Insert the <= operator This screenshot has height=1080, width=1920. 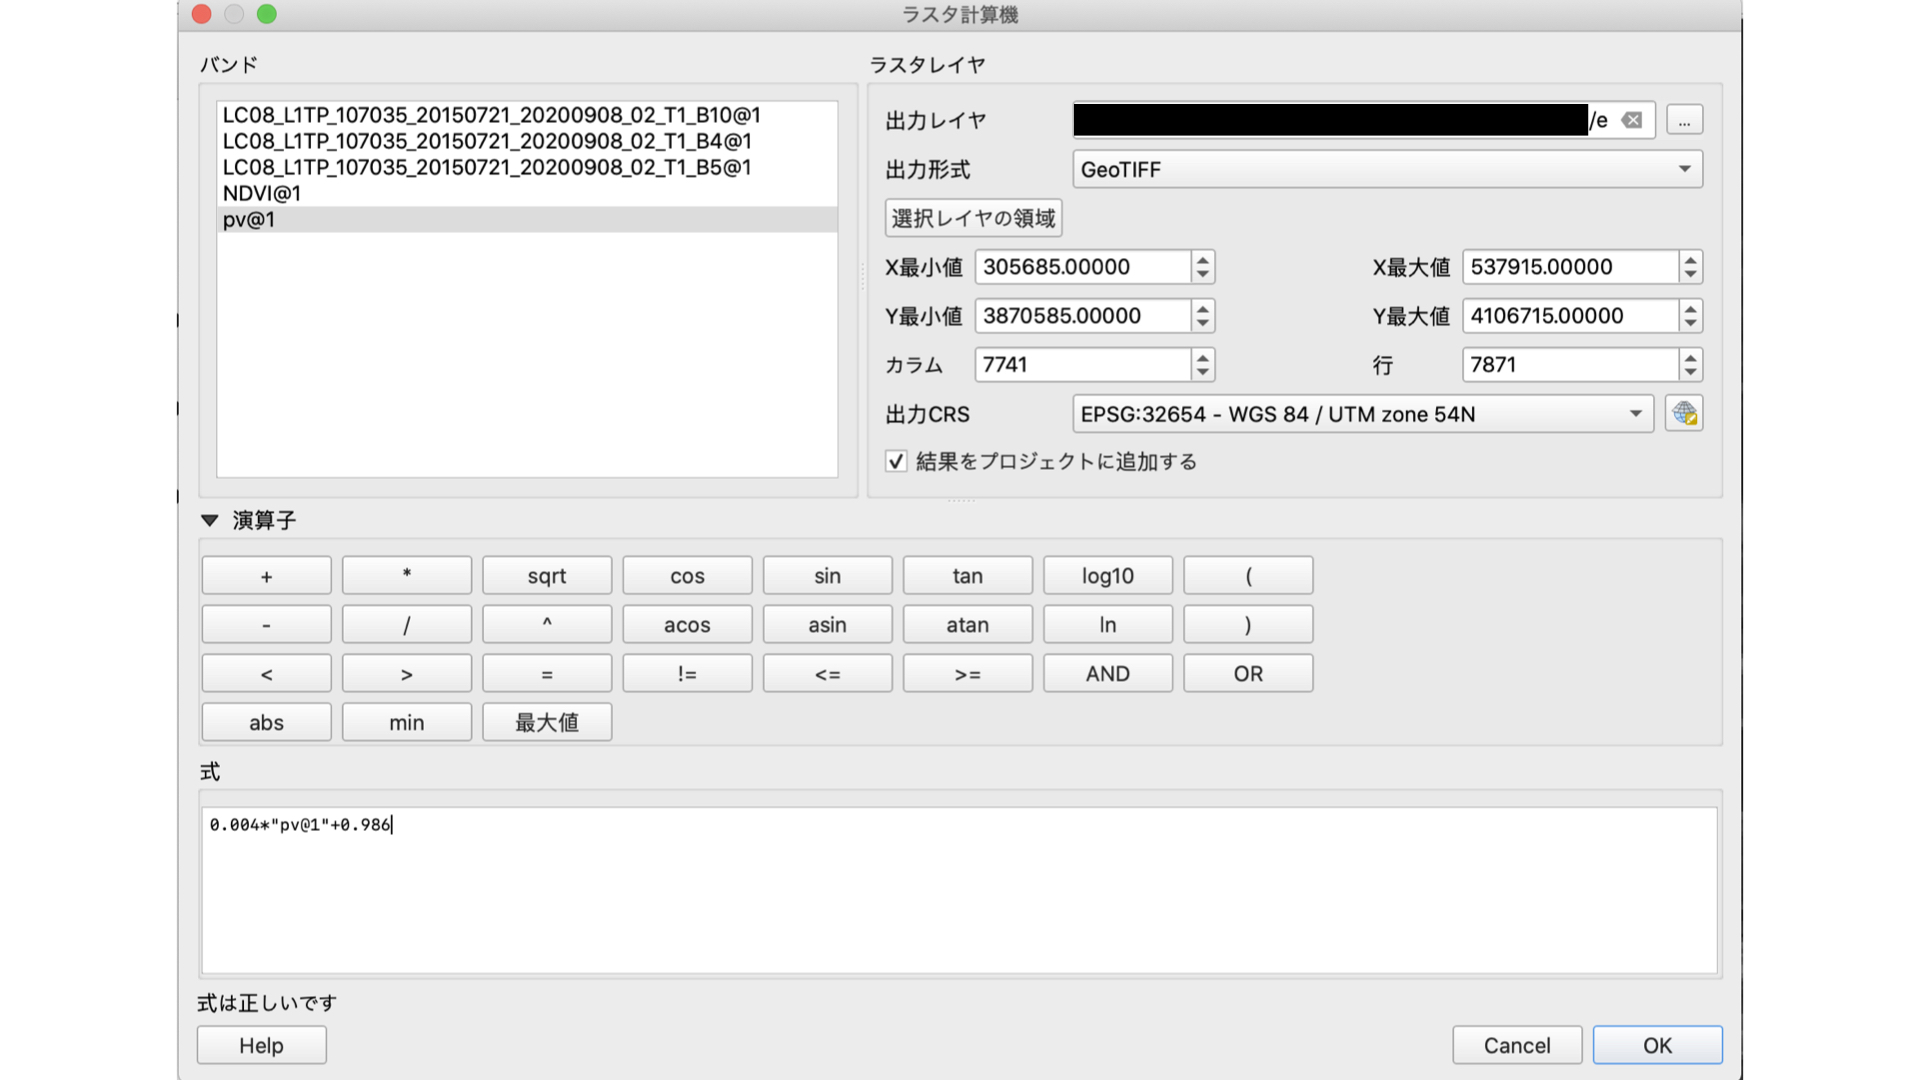coord(827,674)
